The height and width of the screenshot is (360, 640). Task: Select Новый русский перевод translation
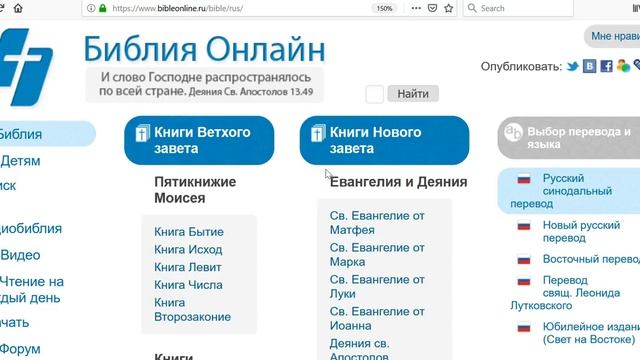point(581,231)
